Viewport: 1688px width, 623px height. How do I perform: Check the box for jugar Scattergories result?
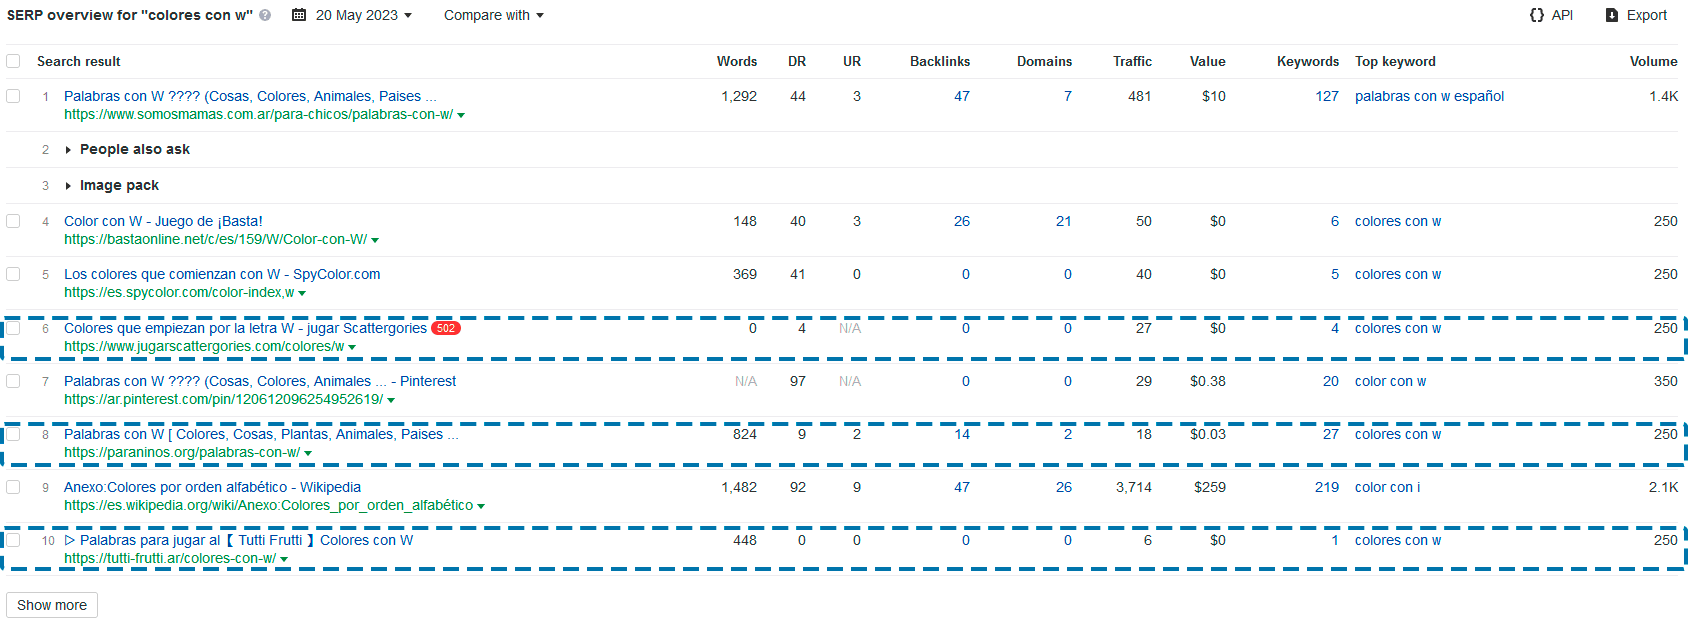13,328
